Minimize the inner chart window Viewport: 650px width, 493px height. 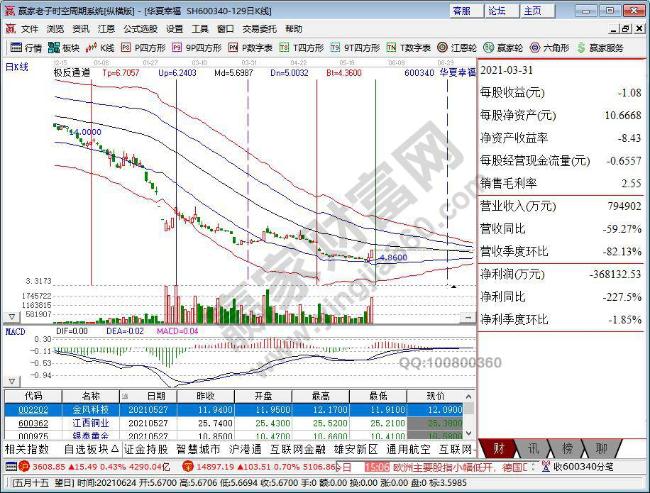(614, 29)
